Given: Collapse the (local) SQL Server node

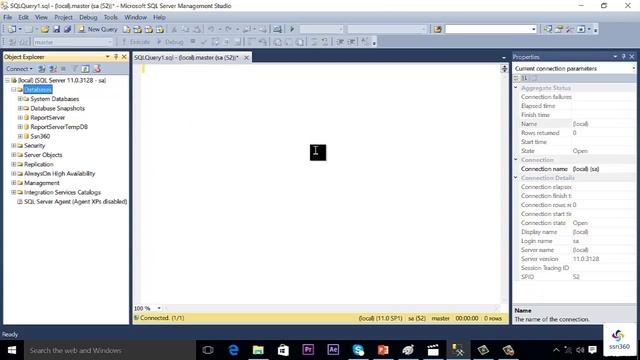Looking at the screenshot, I should (x=7, y=80).
